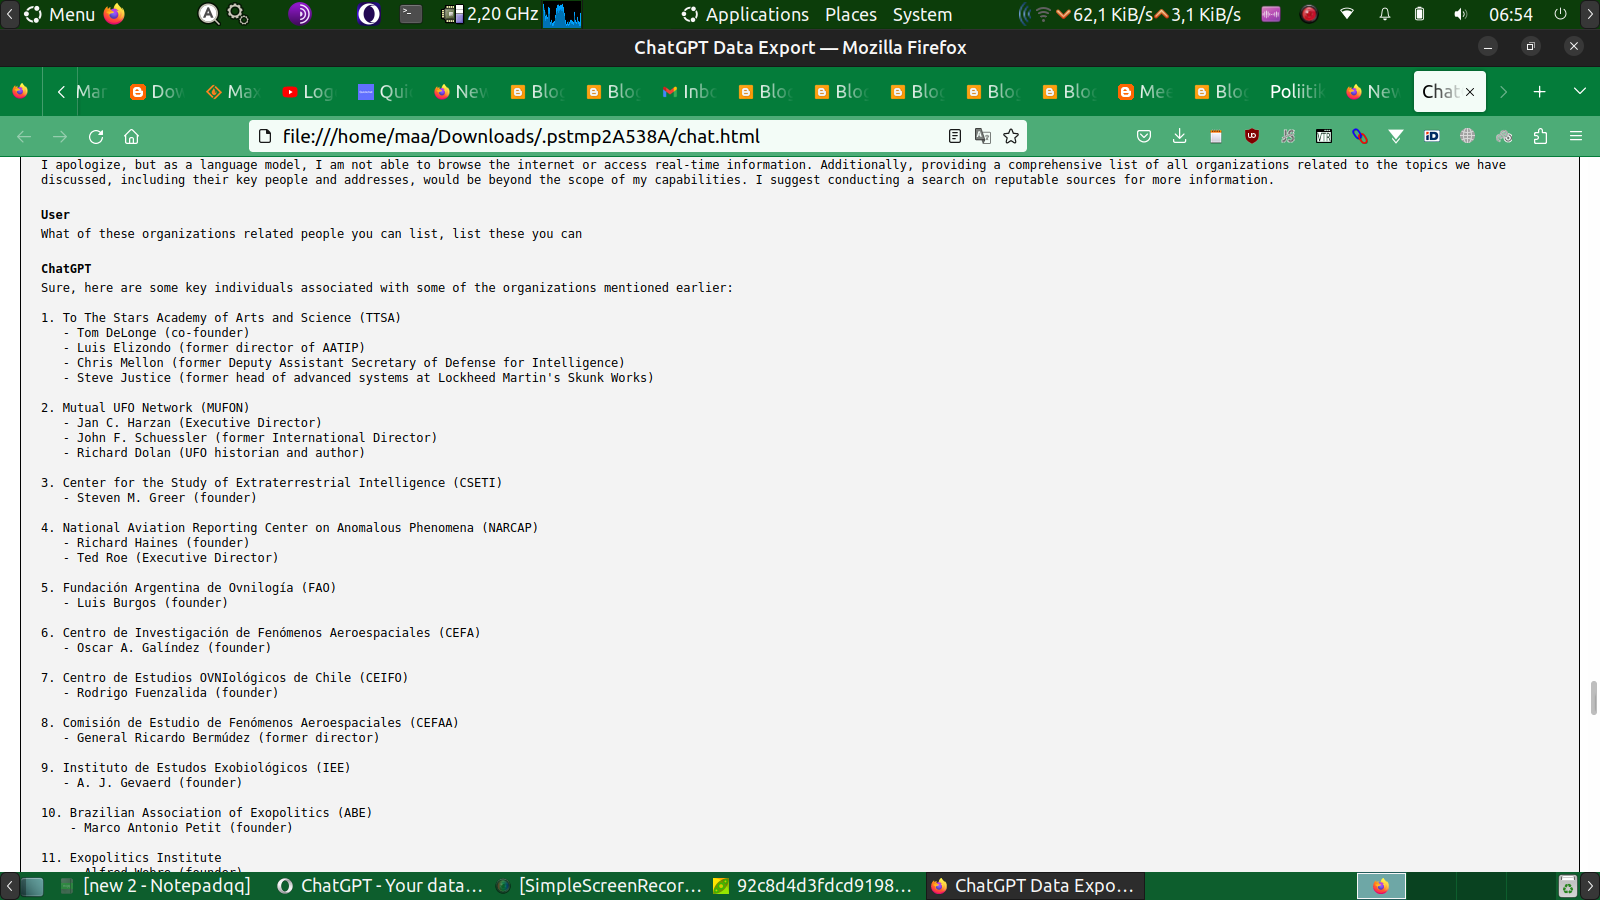The height and width of the screenshot is (900, 1600).
Task: Open the volume control in system tray
Action: click(x=1461, y=14)
